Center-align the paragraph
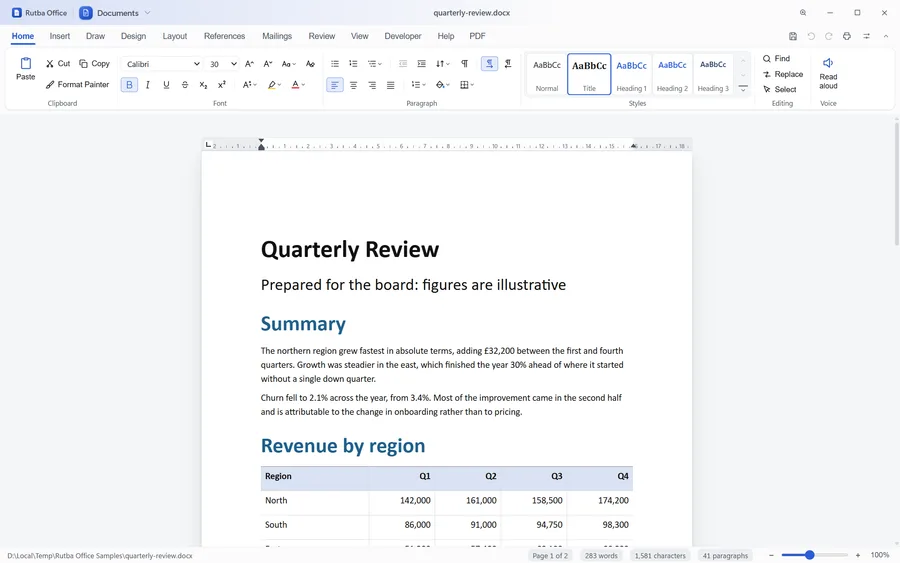This screenshot has height=563, width=900. pos(354,85)
